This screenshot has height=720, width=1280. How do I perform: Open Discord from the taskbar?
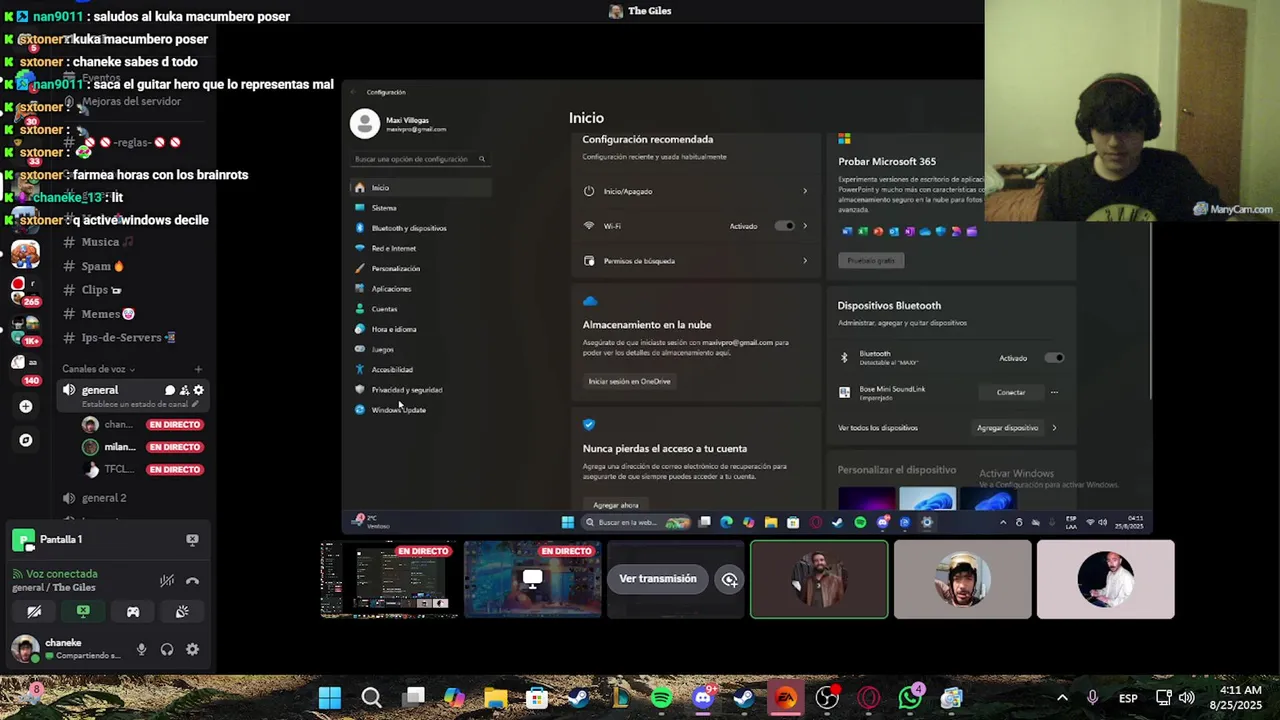click(703, 698)
